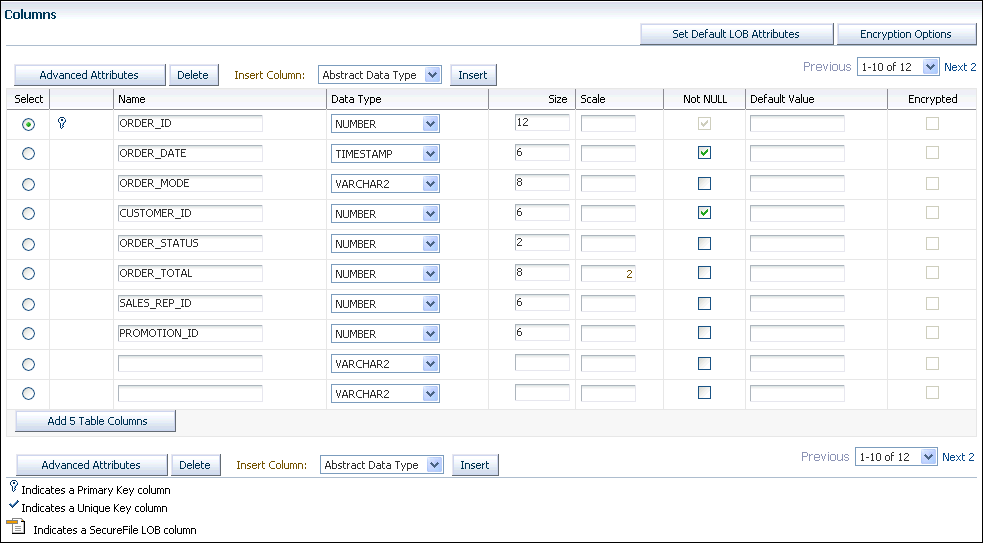This screenshot has height=543, width=983.
Task: Click the Add 5 Table Columns button
Action: pyautogui.click(x=96, y=421)
